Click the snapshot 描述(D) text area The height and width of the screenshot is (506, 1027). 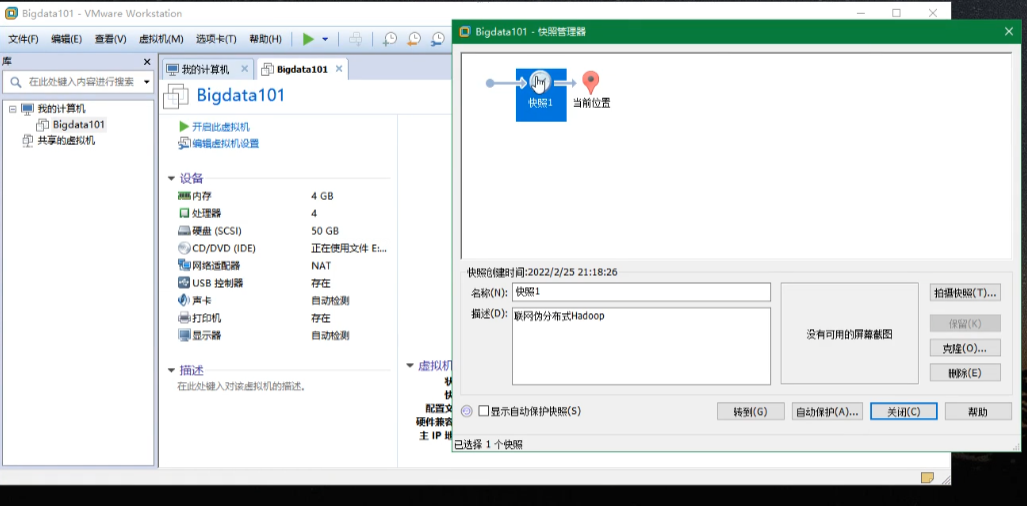coord(641,346)
